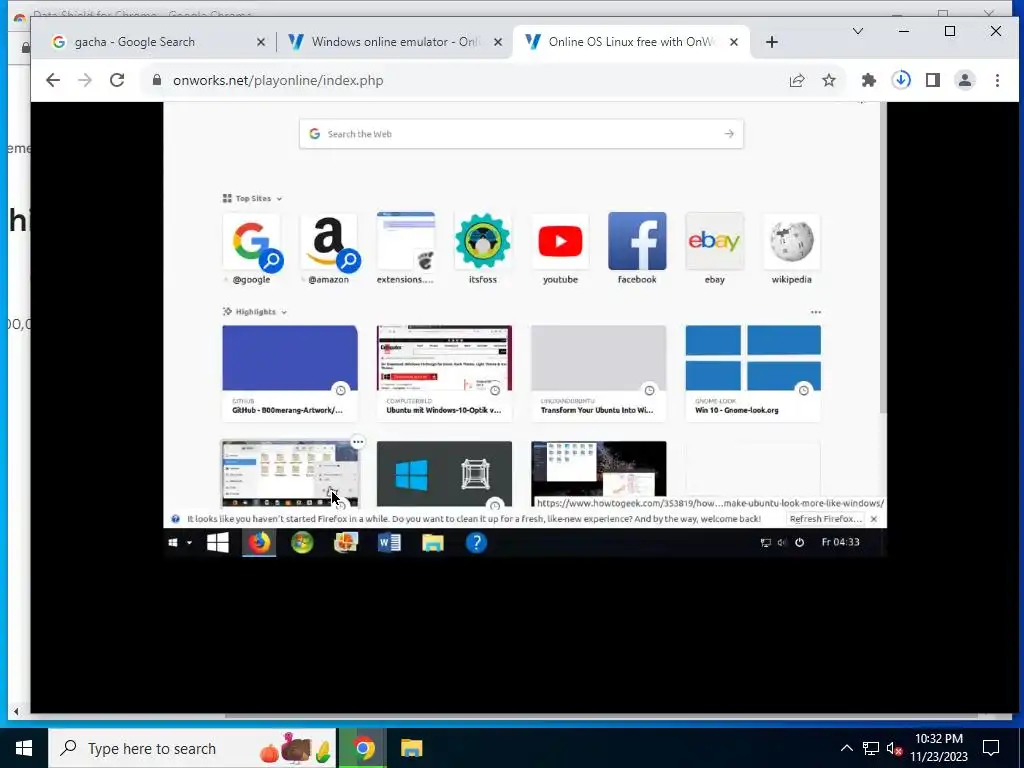
Task: Launch the green globe browser in emulated taskbar
Action: coord(302,543)
